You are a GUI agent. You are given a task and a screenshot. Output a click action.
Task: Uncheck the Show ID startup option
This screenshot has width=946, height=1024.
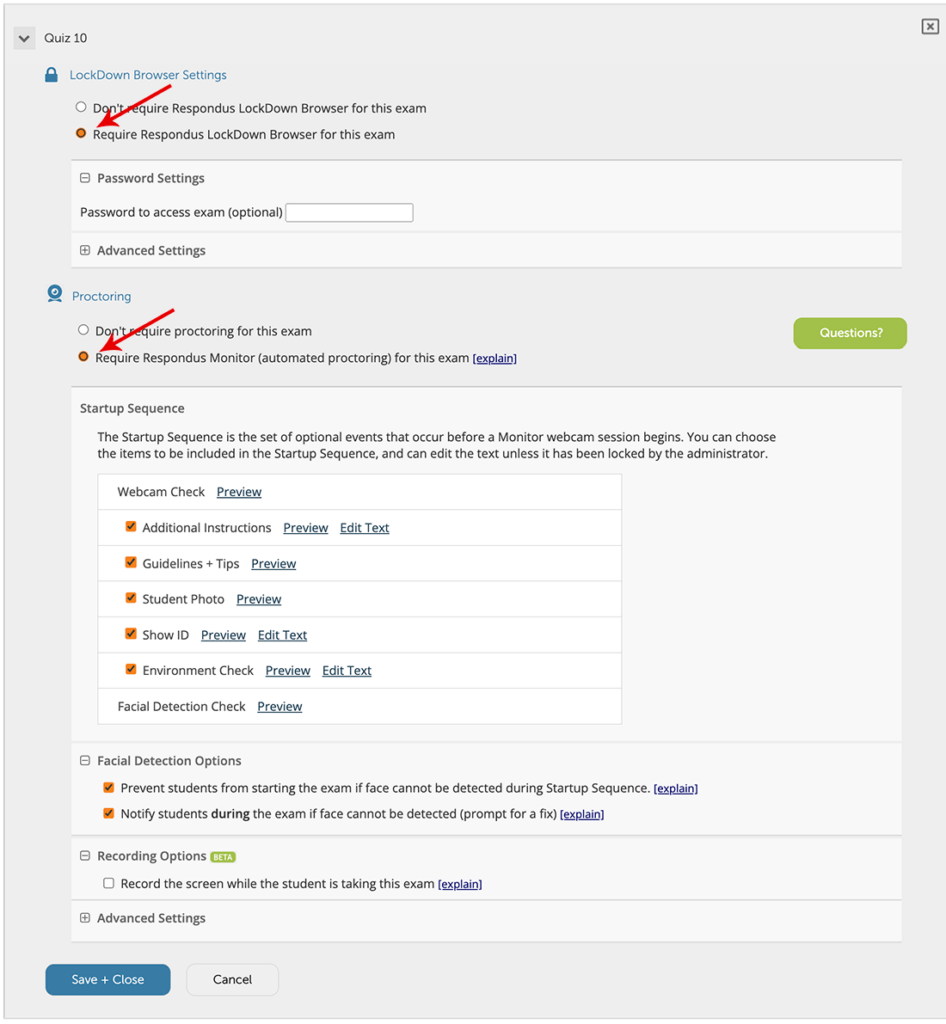coord(130,633)
